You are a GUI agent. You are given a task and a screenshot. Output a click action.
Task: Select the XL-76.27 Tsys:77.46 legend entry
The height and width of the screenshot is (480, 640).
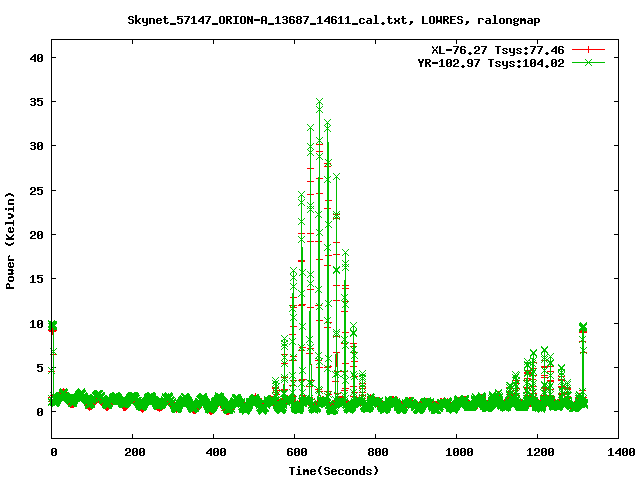[x=498, y=50]
